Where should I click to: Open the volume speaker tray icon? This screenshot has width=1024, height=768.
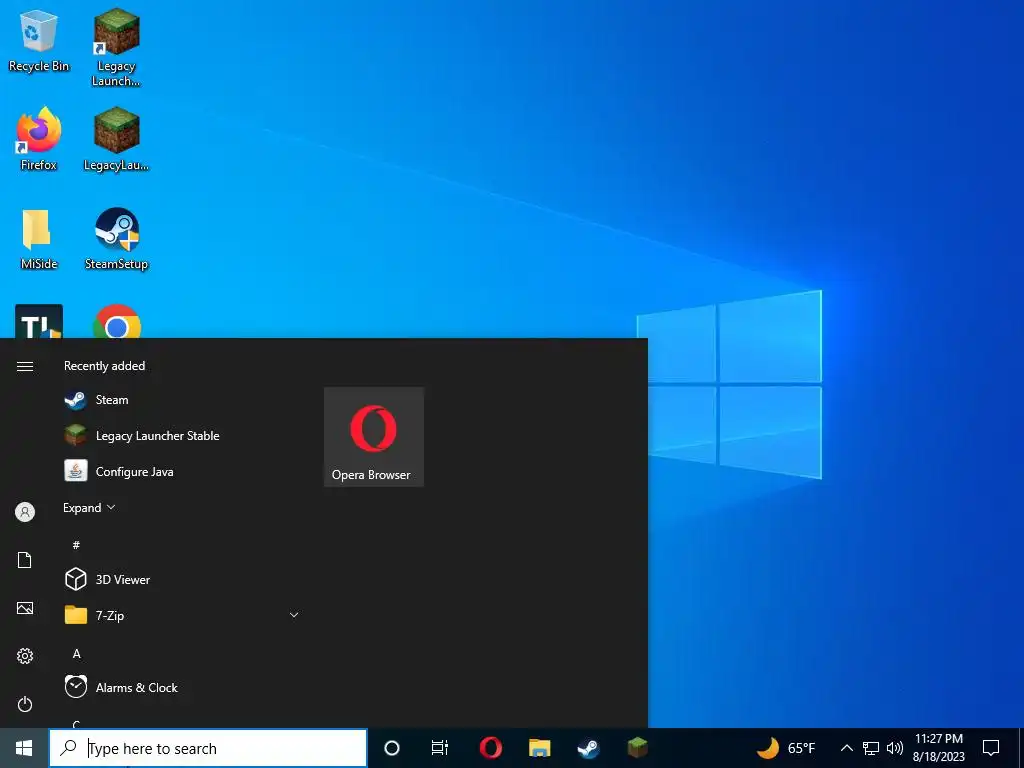(895, 748)
